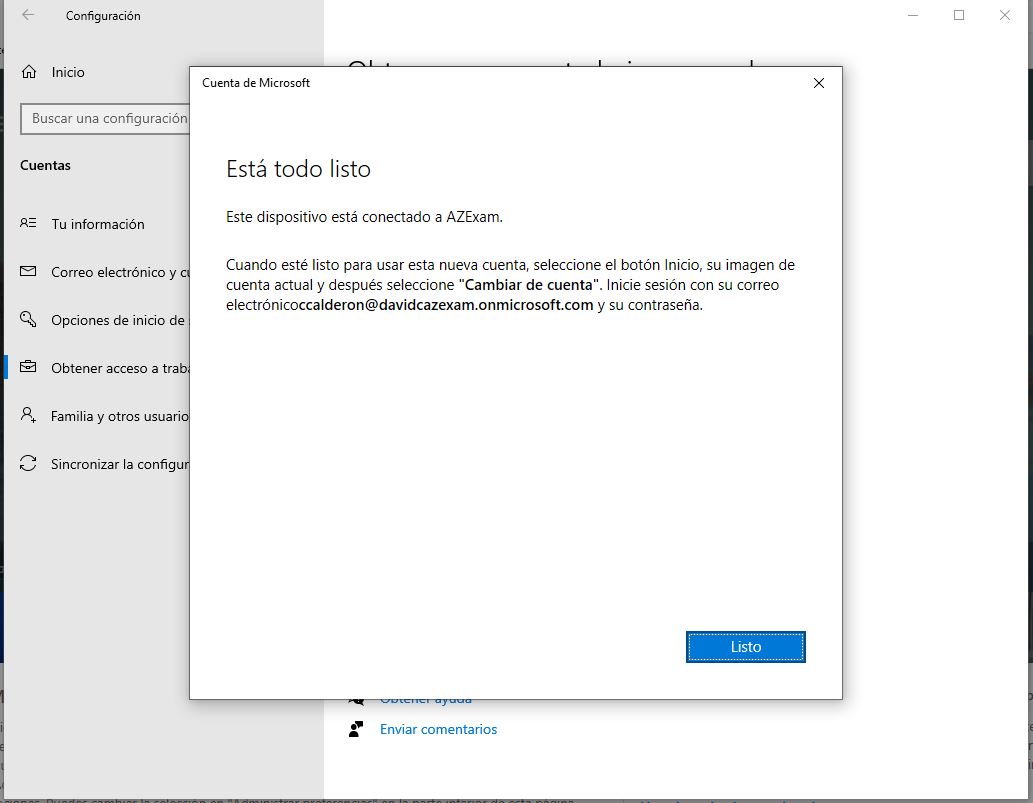Open the Inicio home icon
This screenshot has width=1033, height=803.
[x=29, y=72]
